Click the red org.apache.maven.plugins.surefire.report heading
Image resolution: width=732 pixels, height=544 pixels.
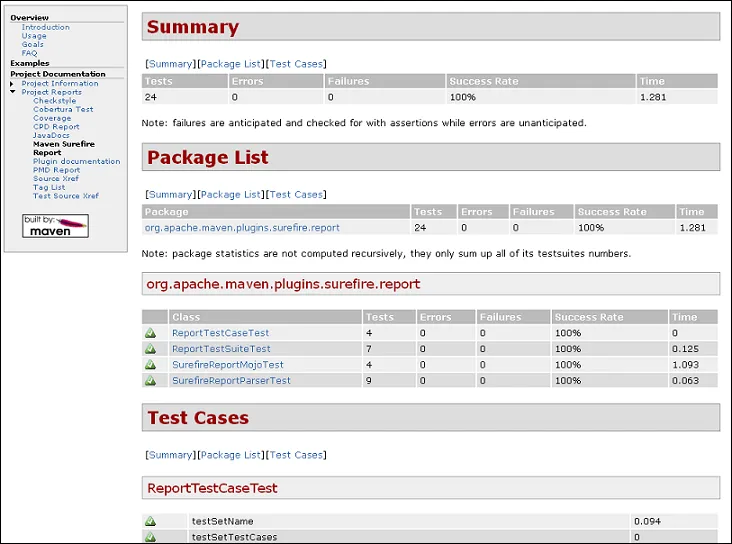click(x=283, y=284)
